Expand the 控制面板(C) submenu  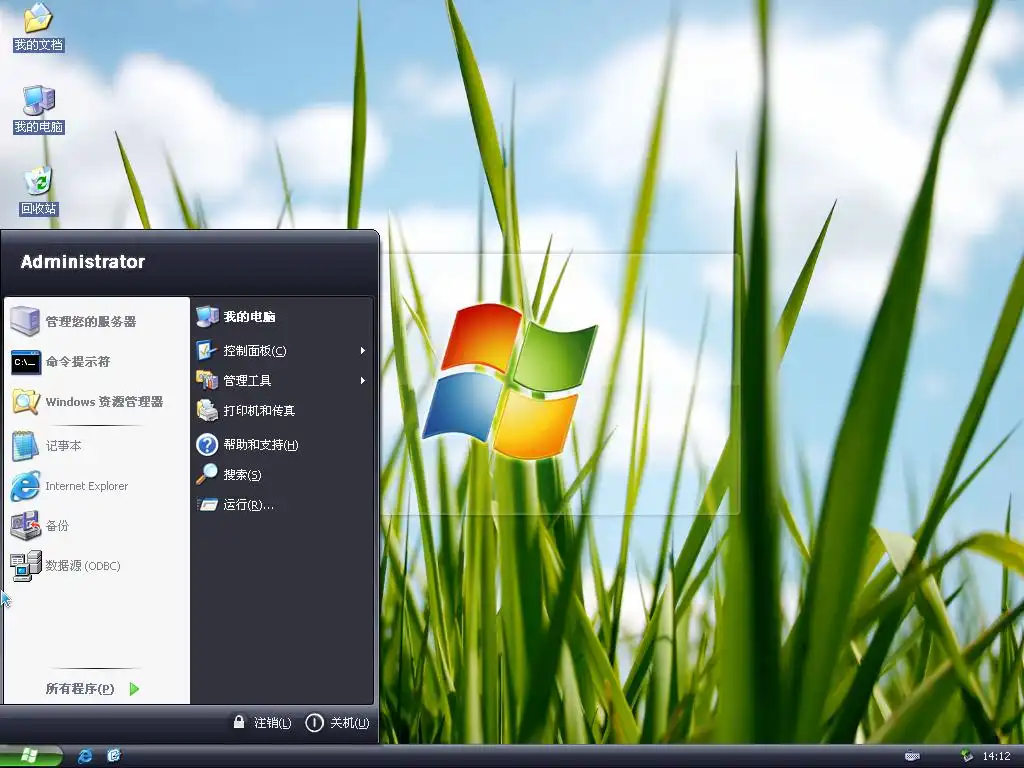tap(282, 351)
